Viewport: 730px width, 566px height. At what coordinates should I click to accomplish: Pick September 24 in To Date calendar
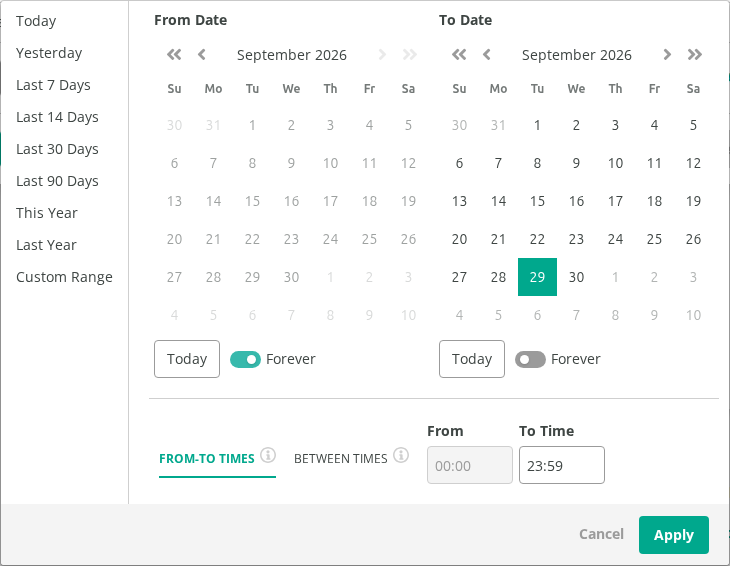pyautogui.click(x=615, y=239)
